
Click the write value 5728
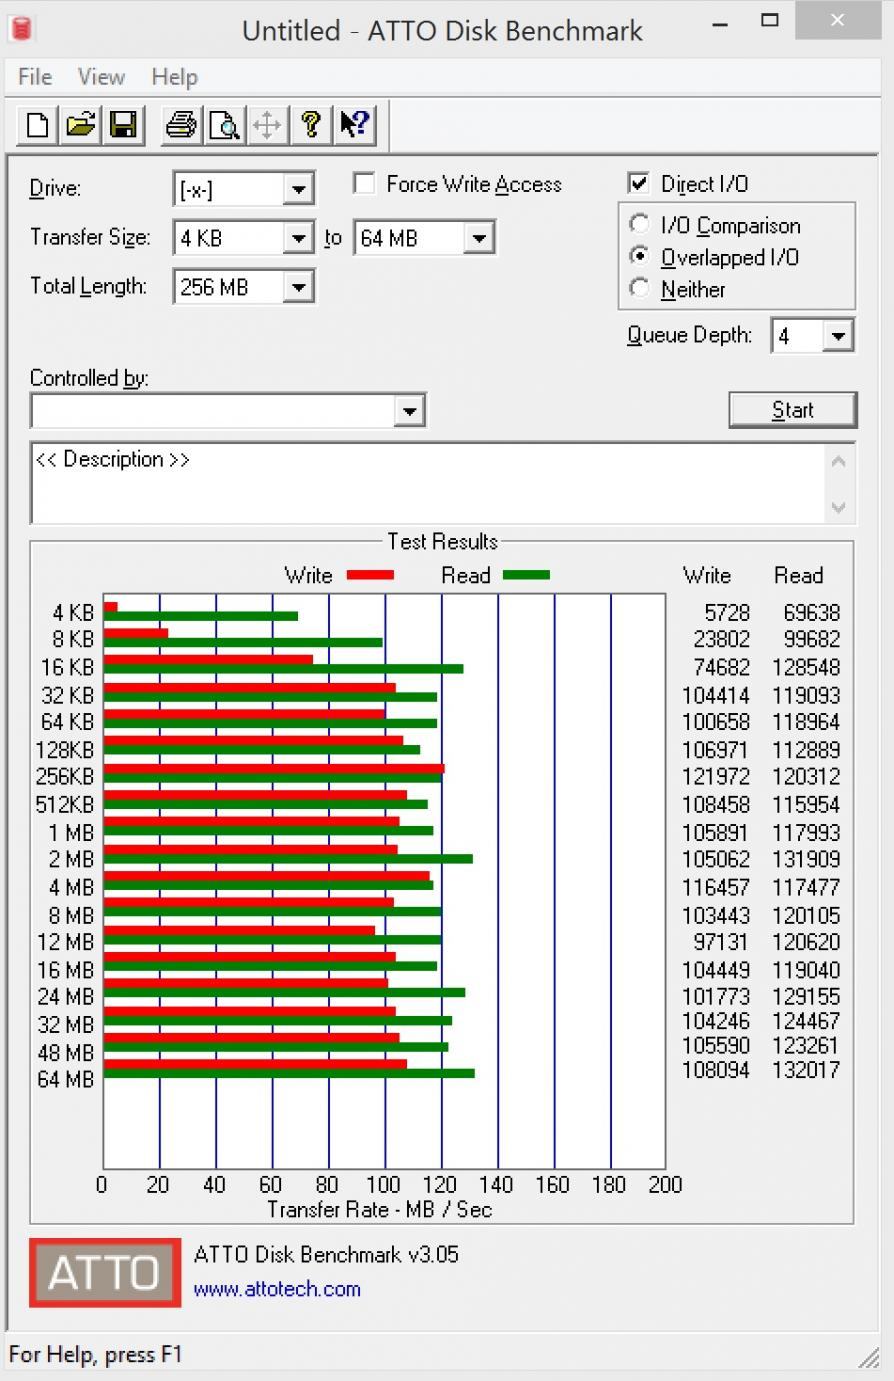pyautogui.click(x=727, y=612)
